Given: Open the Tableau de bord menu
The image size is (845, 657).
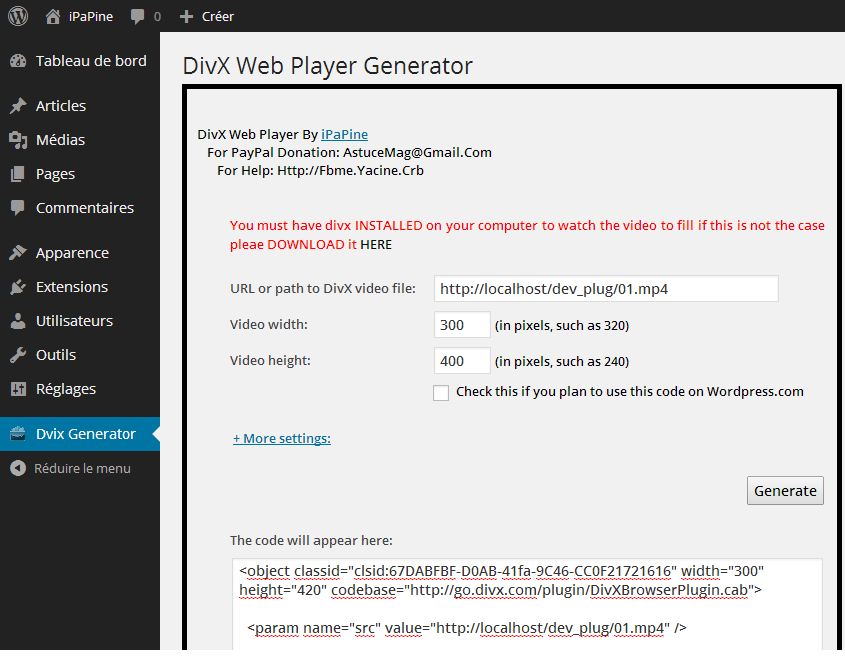Looking at the screenshot, I should click(80, 61).
